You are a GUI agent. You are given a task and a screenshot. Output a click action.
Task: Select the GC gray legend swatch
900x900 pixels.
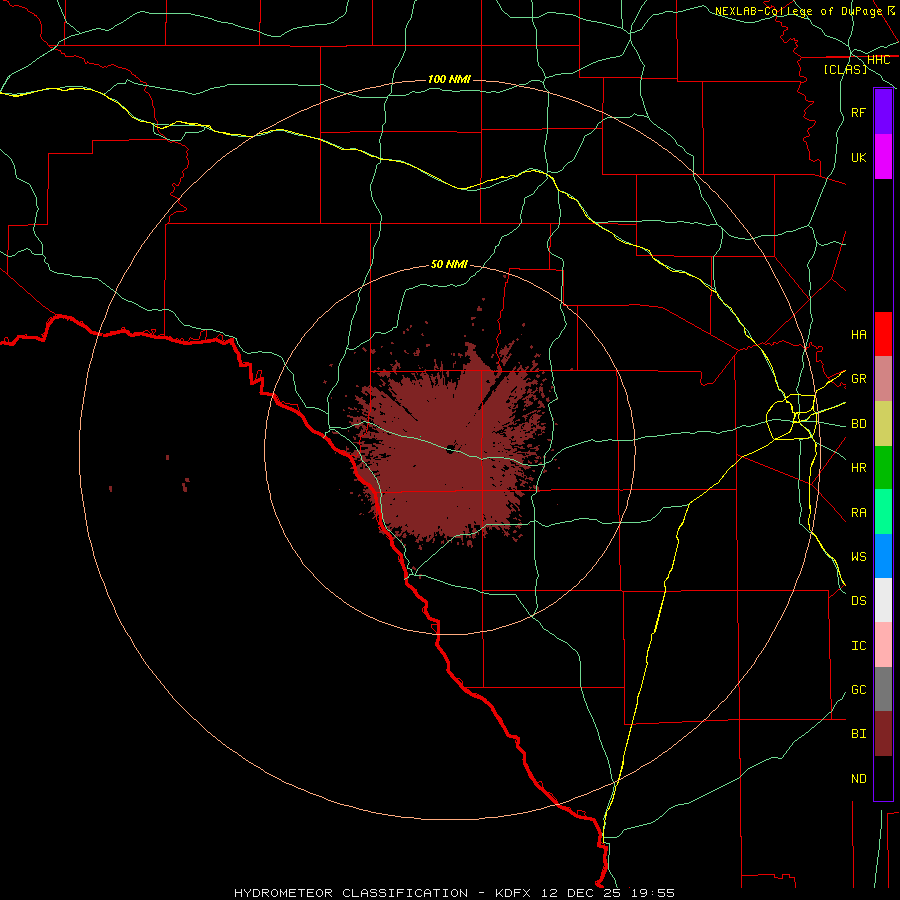coord(883,689)
